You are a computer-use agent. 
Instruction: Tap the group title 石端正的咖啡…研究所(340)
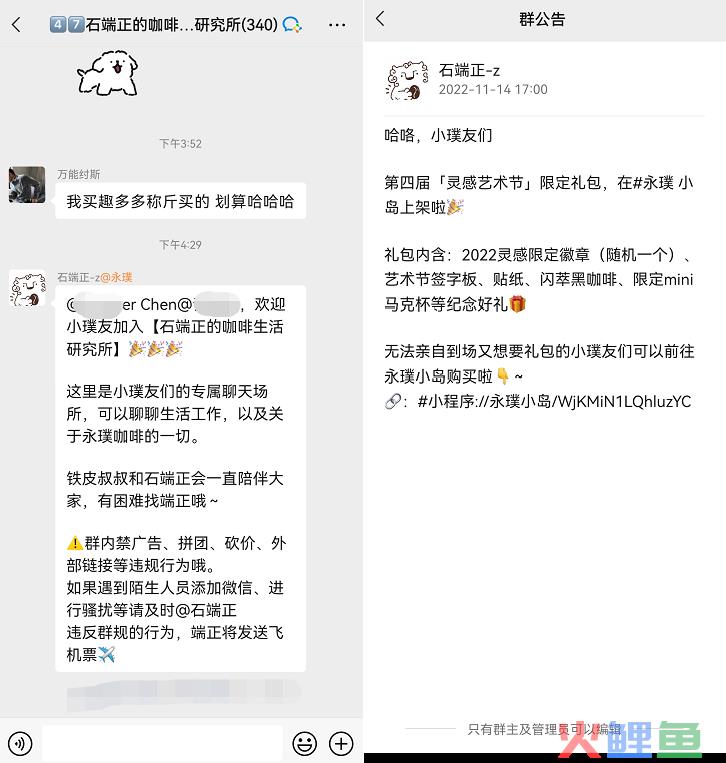(x=182, y=24)
